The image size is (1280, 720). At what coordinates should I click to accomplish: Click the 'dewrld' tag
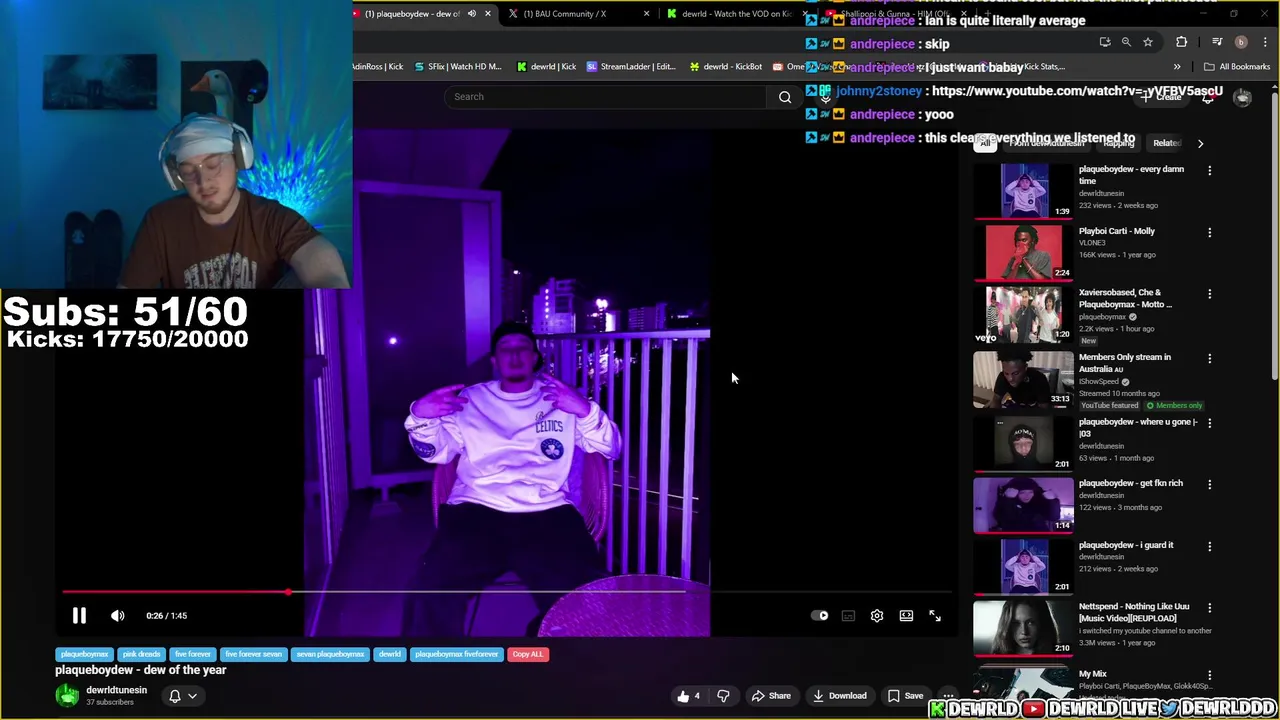[x=390, y=654]
